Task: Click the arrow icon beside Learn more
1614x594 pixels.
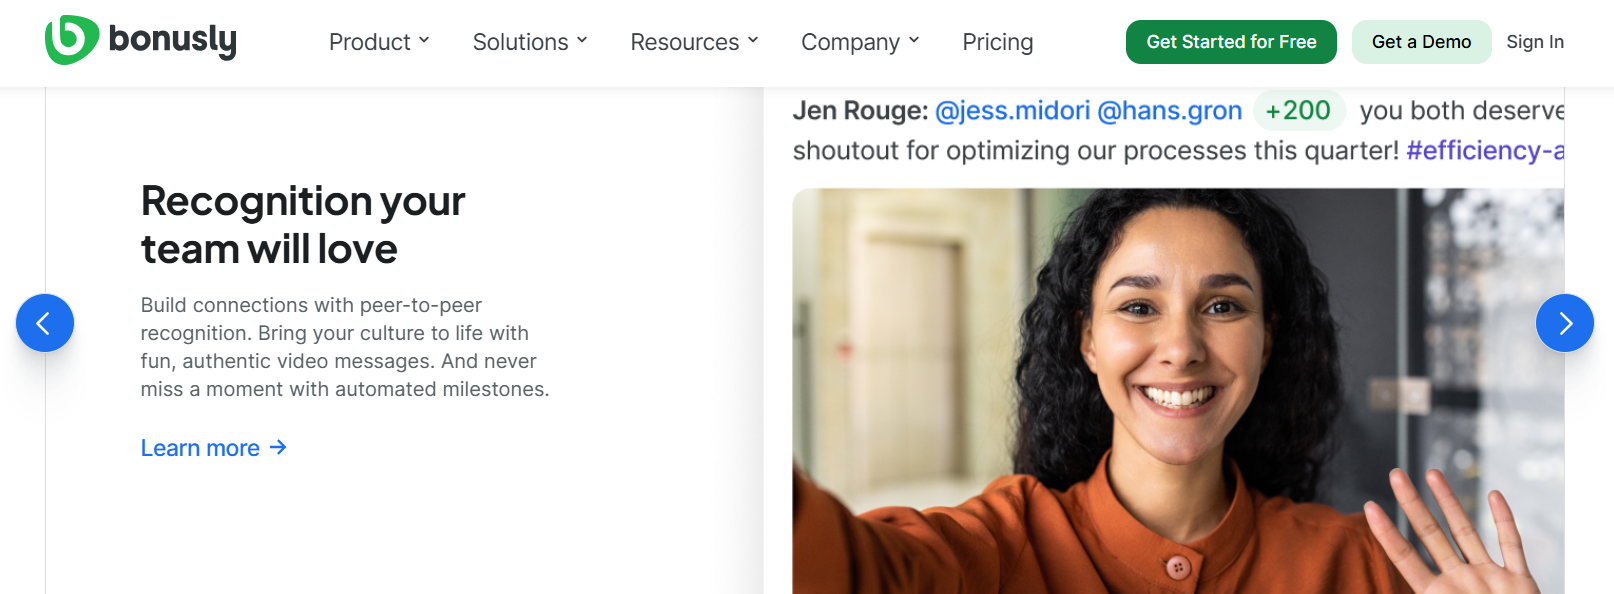Action: [277, 447]
